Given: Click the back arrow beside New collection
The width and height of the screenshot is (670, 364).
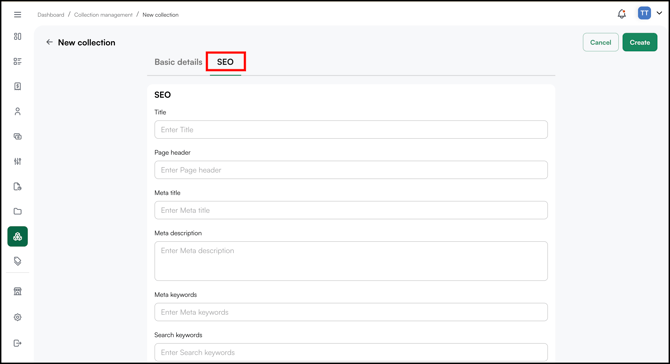Looking at the screenshot, I should click(x=50, y=42).
